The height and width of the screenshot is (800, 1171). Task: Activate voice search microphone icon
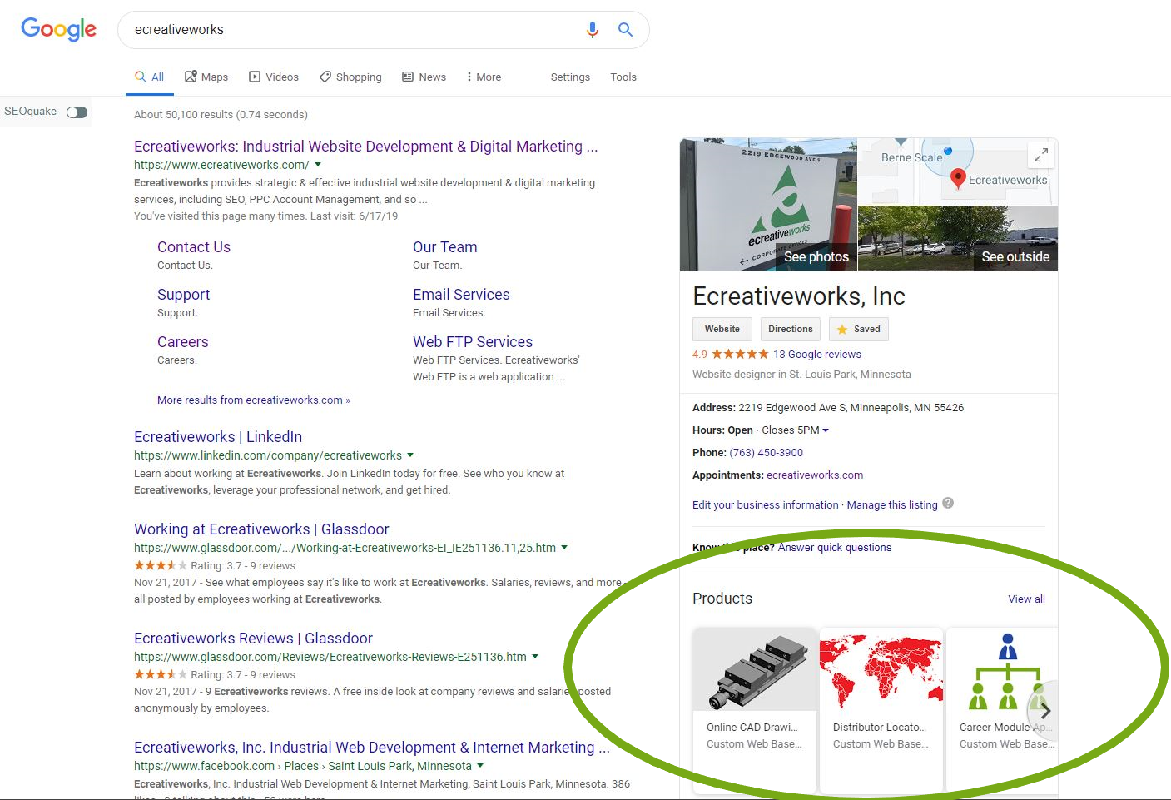(x=592, y=29)
